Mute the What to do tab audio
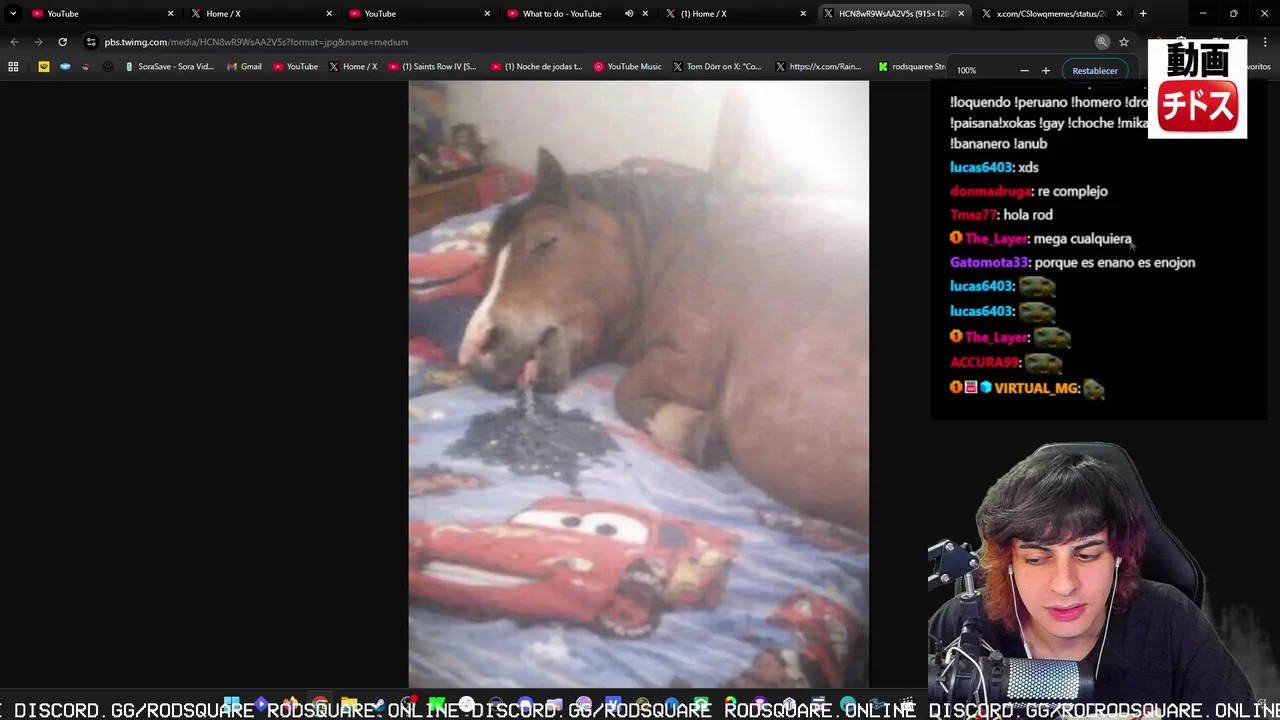This screenshot has height=720, width=1280. click(629, 13)
